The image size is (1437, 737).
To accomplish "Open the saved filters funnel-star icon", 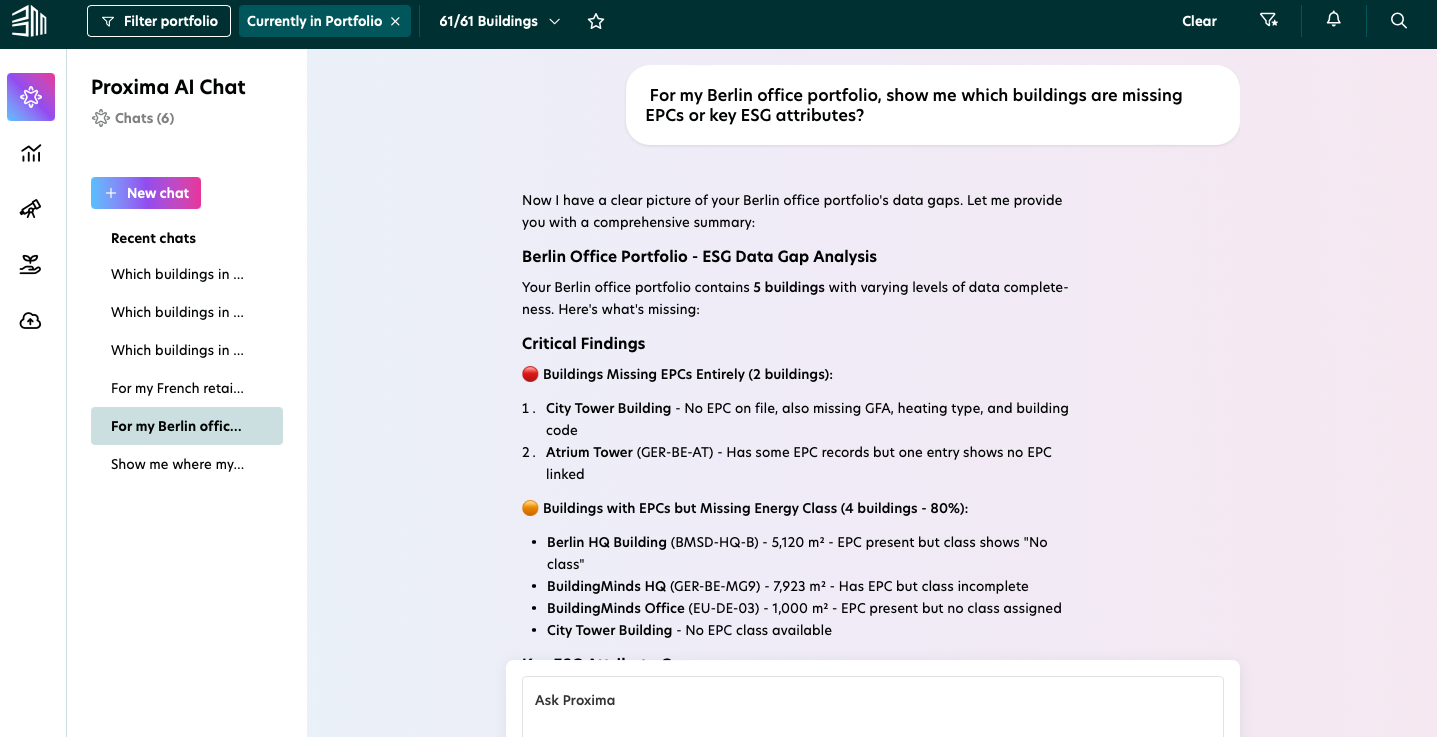I will coord(1269,21).
